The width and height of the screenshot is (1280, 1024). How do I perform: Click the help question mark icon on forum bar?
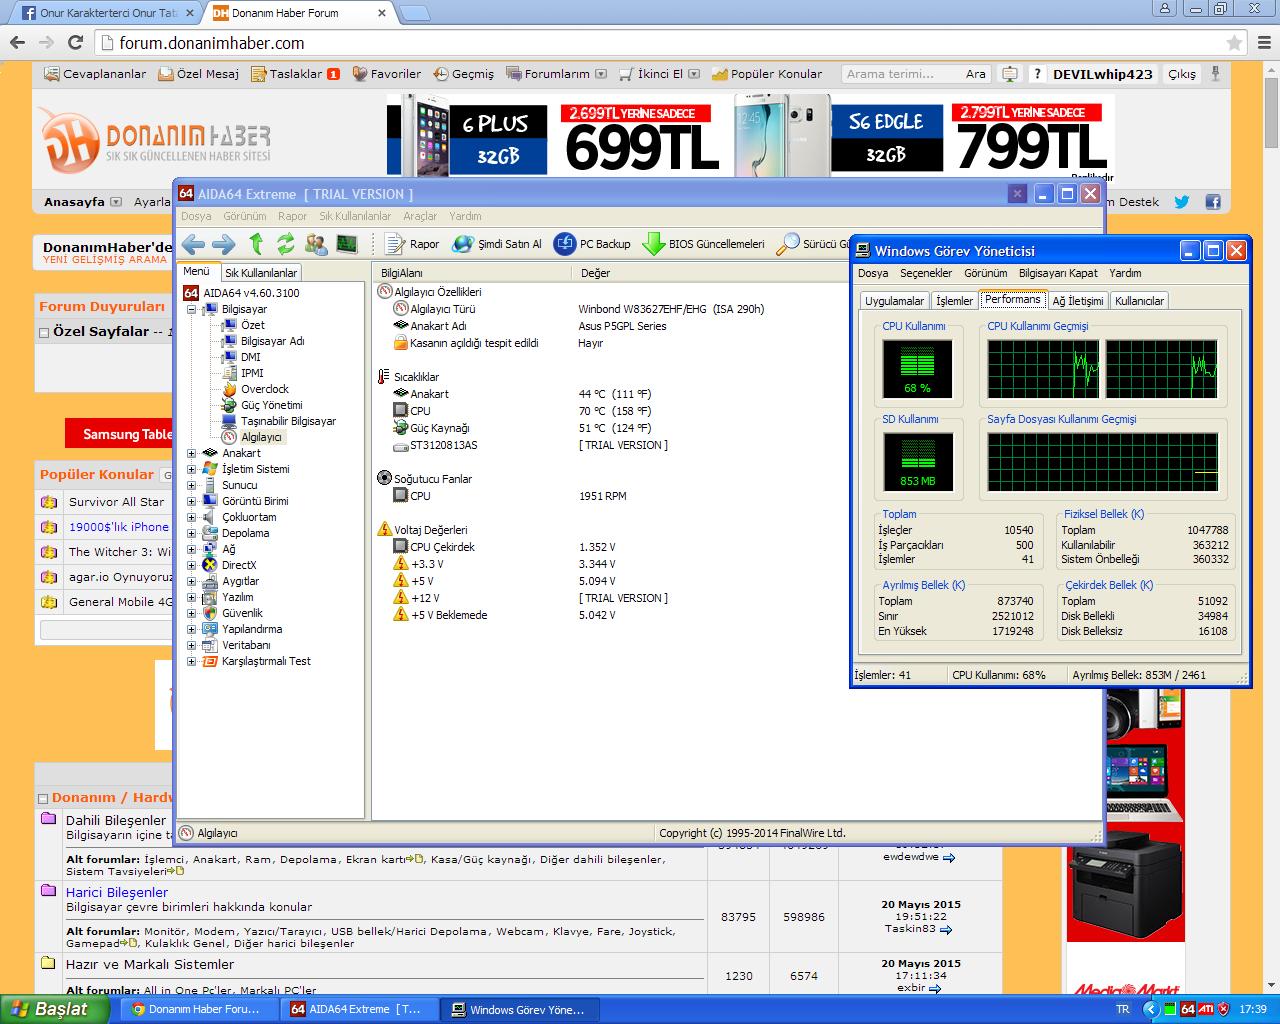(1037, 74)
